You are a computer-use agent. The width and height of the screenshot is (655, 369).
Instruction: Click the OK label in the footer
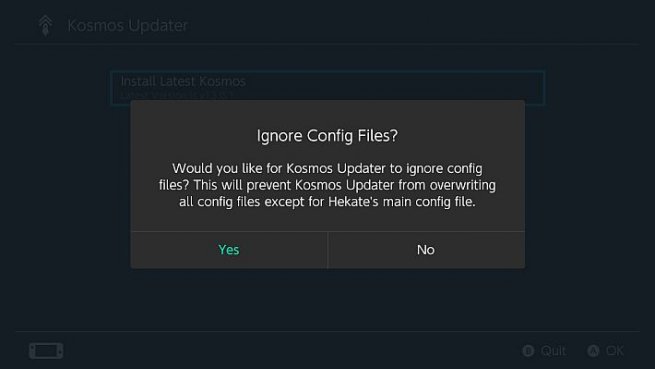point(615,351)
